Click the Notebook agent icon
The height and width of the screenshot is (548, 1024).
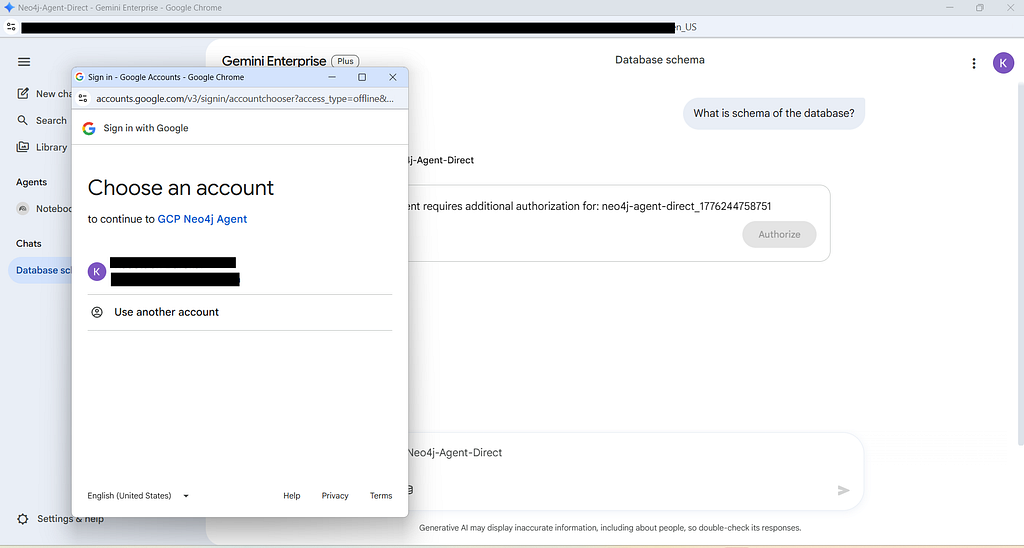(23, 209)
